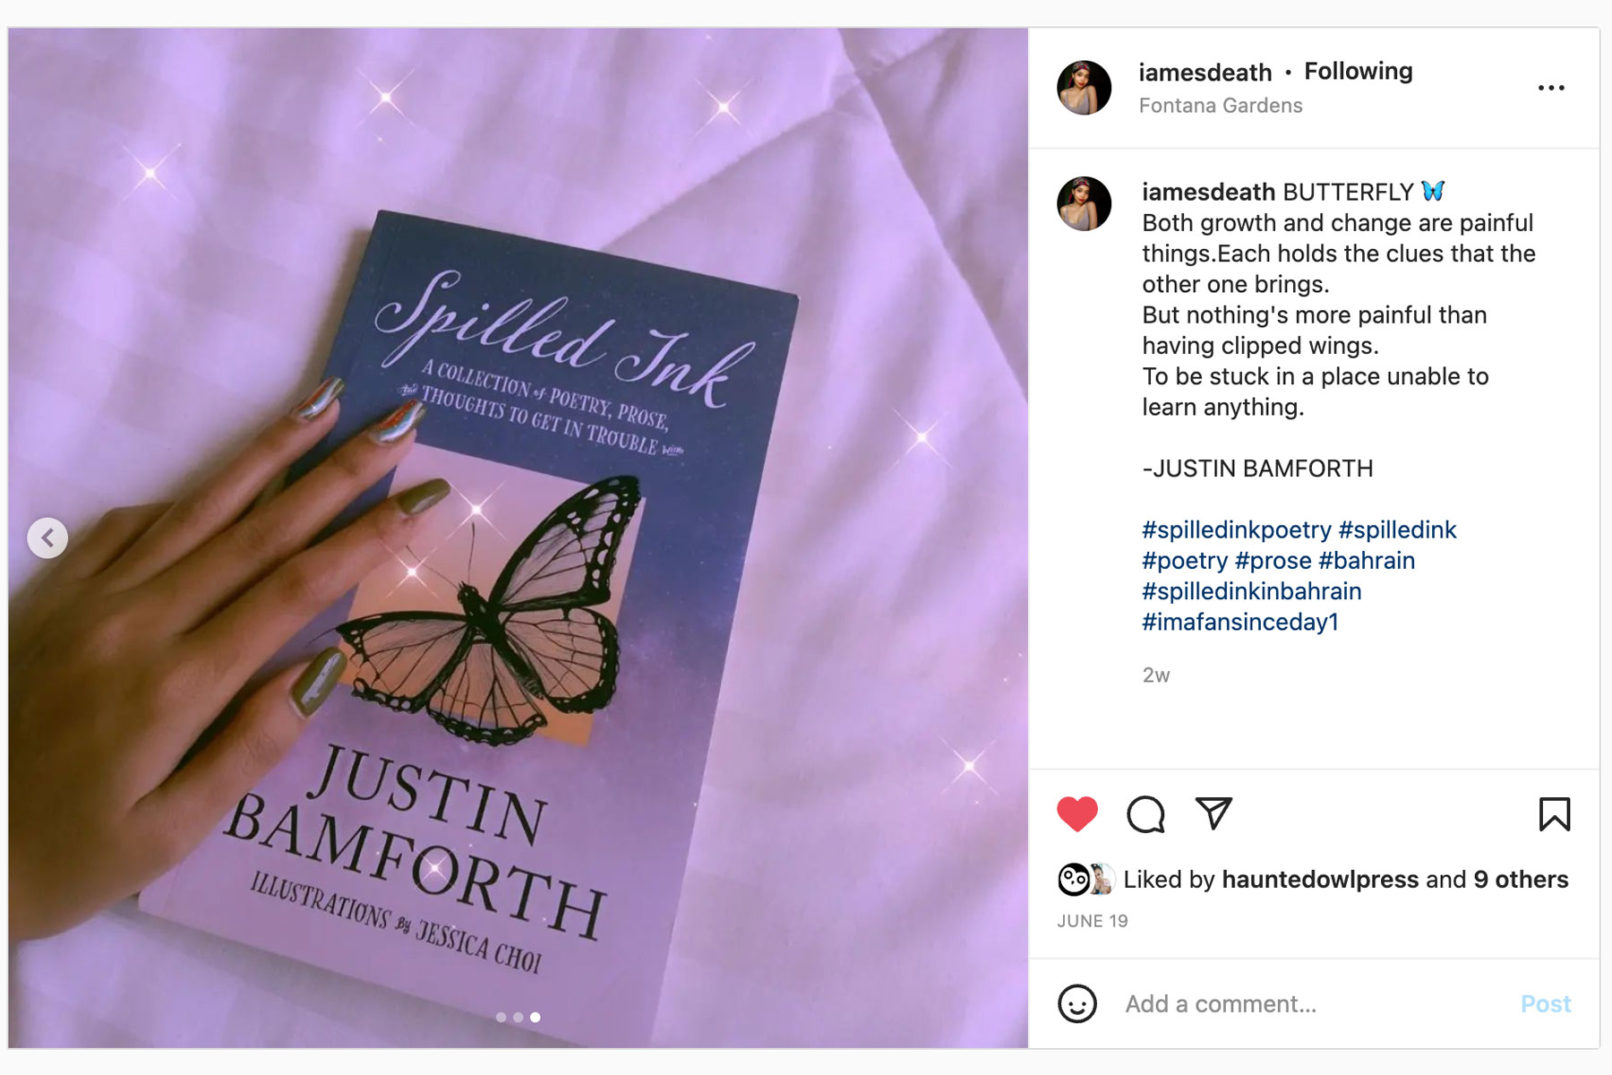Save post with the bookmark icon
Viewport: 1612px width, 1075px height.
click(x=1554, y=813)
